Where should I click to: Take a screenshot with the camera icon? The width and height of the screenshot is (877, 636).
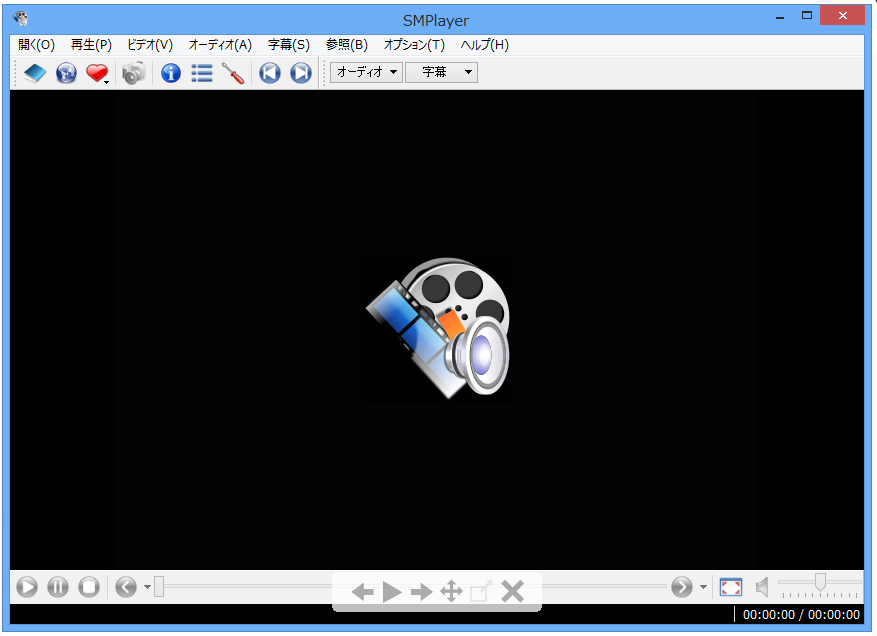click(x=134, y=73)
